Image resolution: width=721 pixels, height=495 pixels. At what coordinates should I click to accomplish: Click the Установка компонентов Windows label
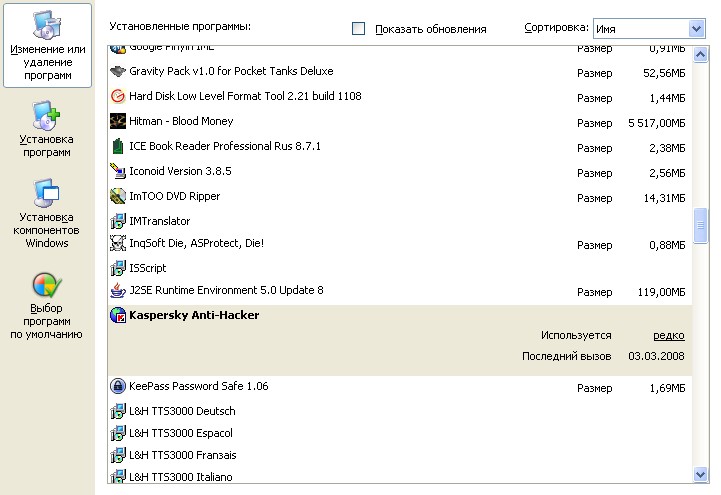coord(46,230)
